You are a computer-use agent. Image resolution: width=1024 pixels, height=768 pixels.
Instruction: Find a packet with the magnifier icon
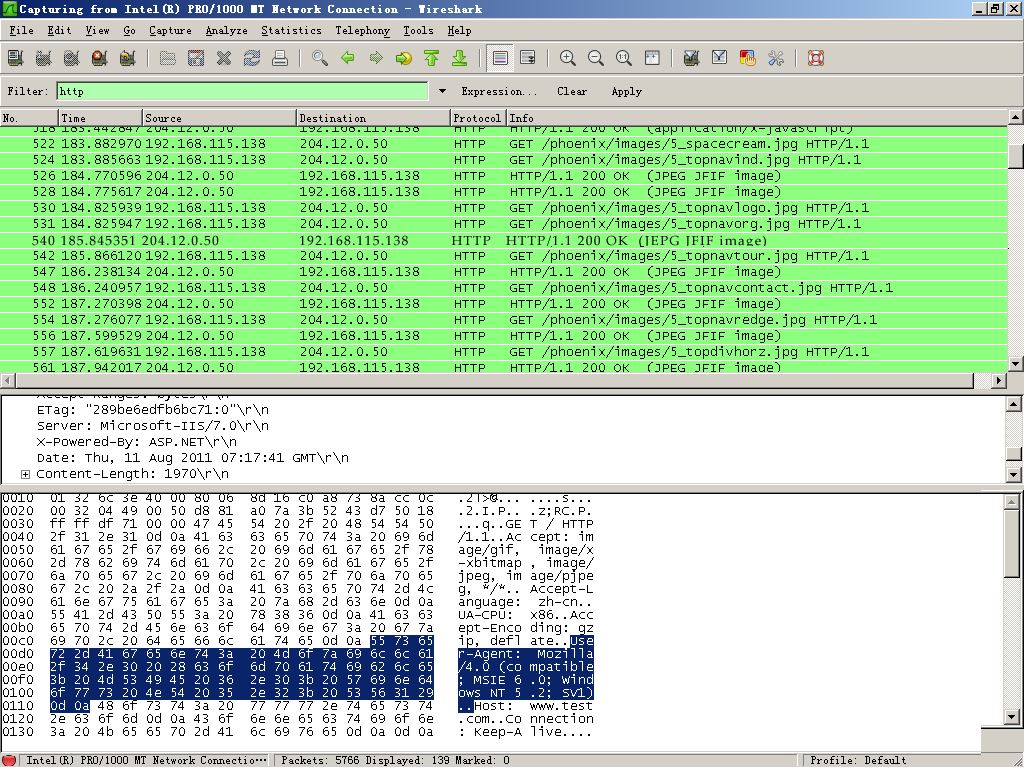(320, 58)
